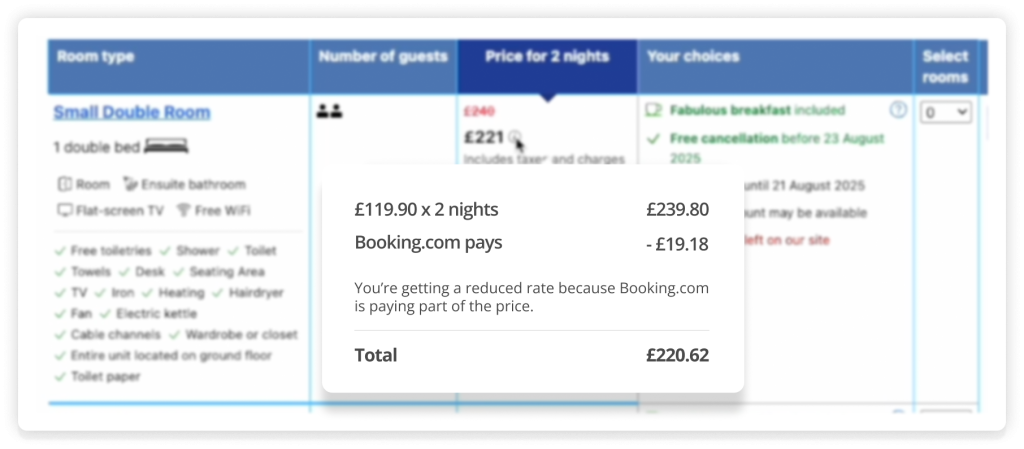Image resolution: width=1024 pixels, height=449 pixels.
Task: Click the crossed-out £240 original price
Action: (479, 111)
